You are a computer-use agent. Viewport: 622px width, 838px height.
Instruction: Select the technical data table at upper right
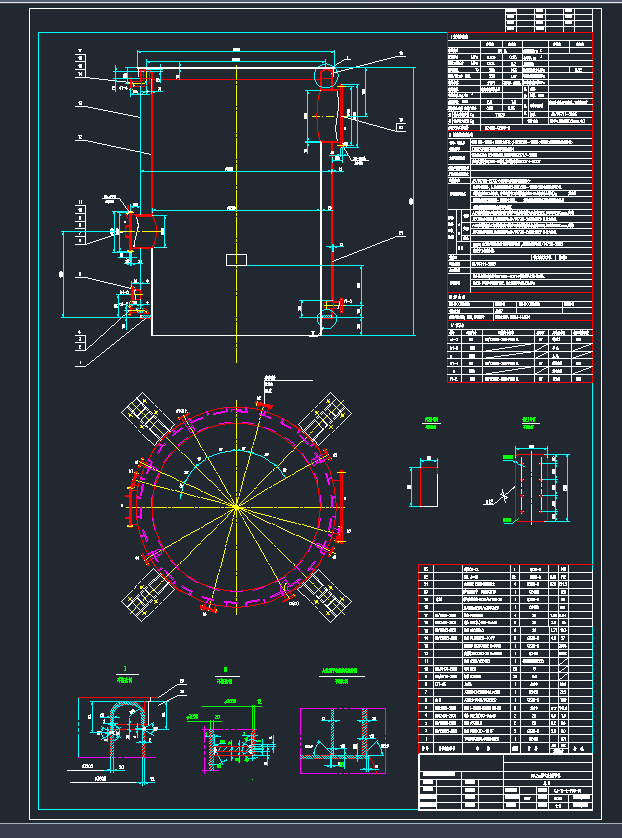519,207
